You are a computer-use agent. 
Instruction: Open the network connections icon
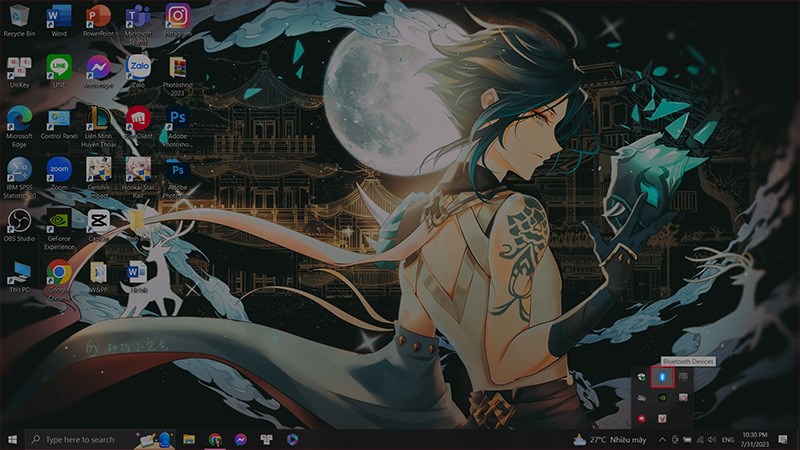tap(699, 439)
